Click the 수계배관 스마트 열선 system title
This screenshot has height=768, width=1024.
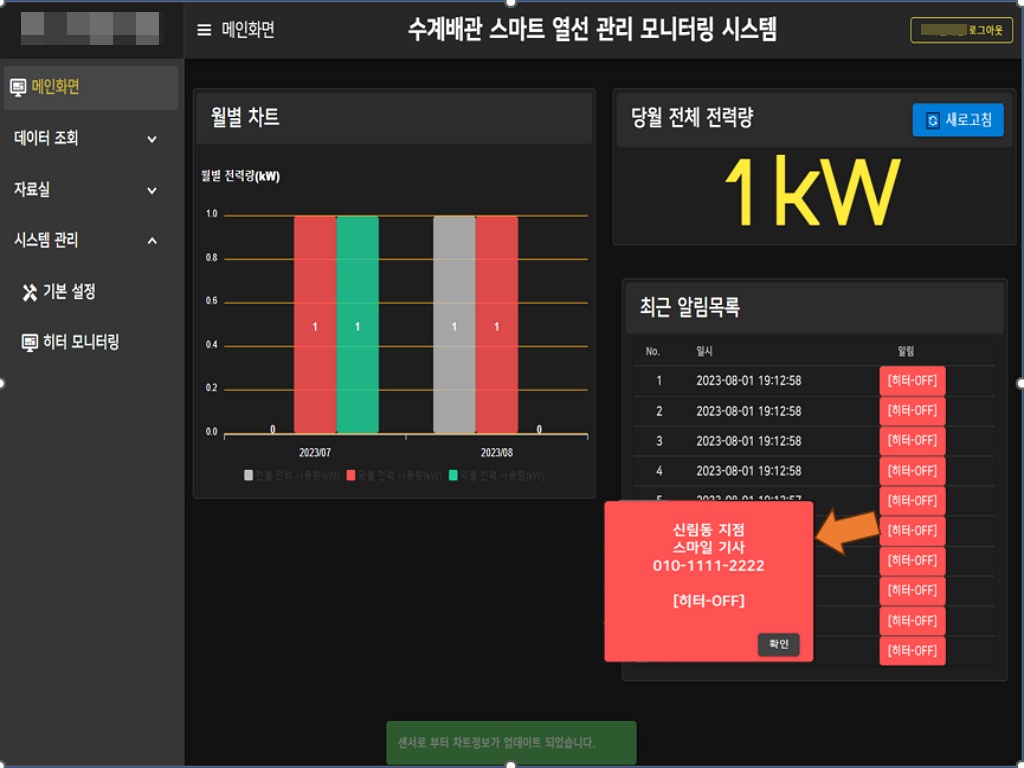[x=592, y=29]
